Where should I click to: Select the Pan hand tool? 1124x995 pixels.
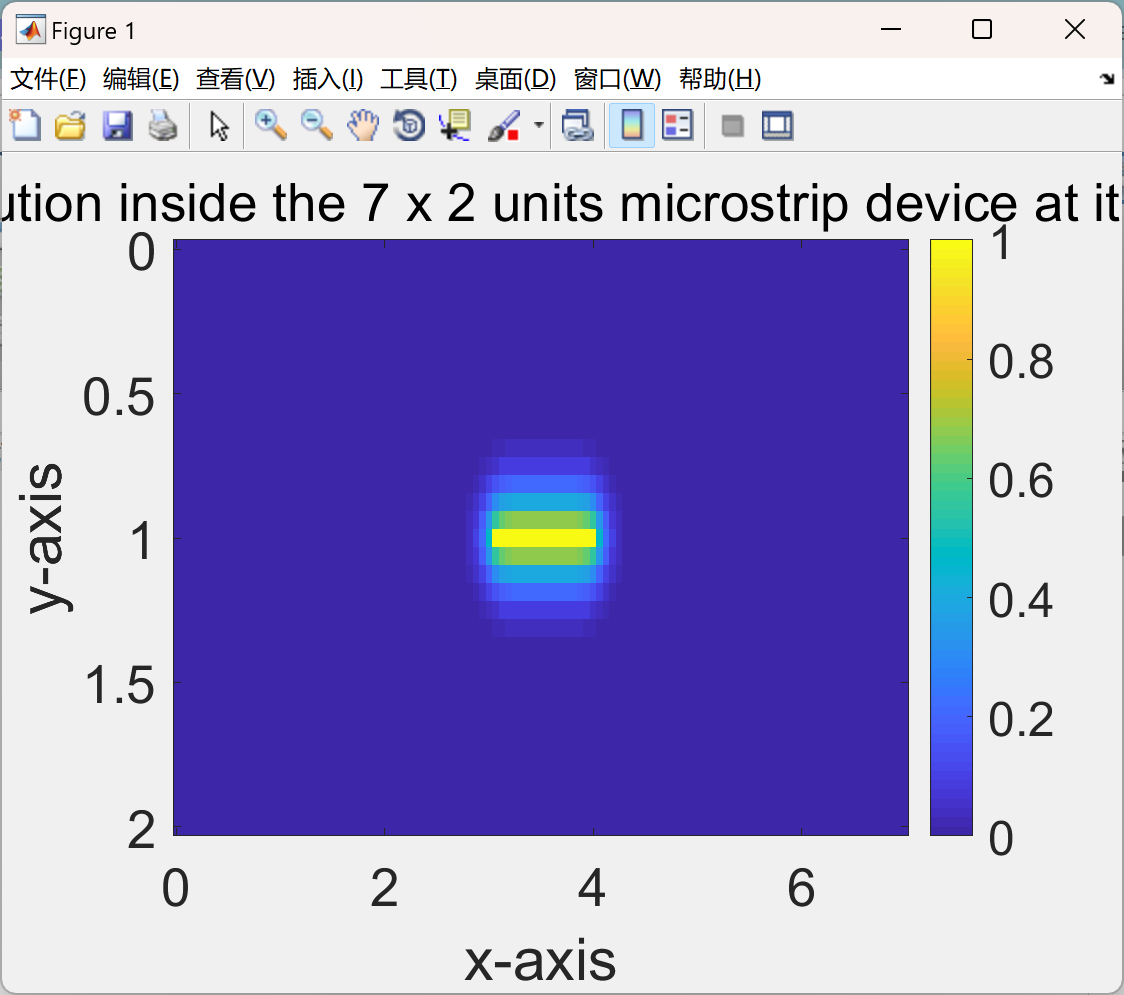point(363,126)
